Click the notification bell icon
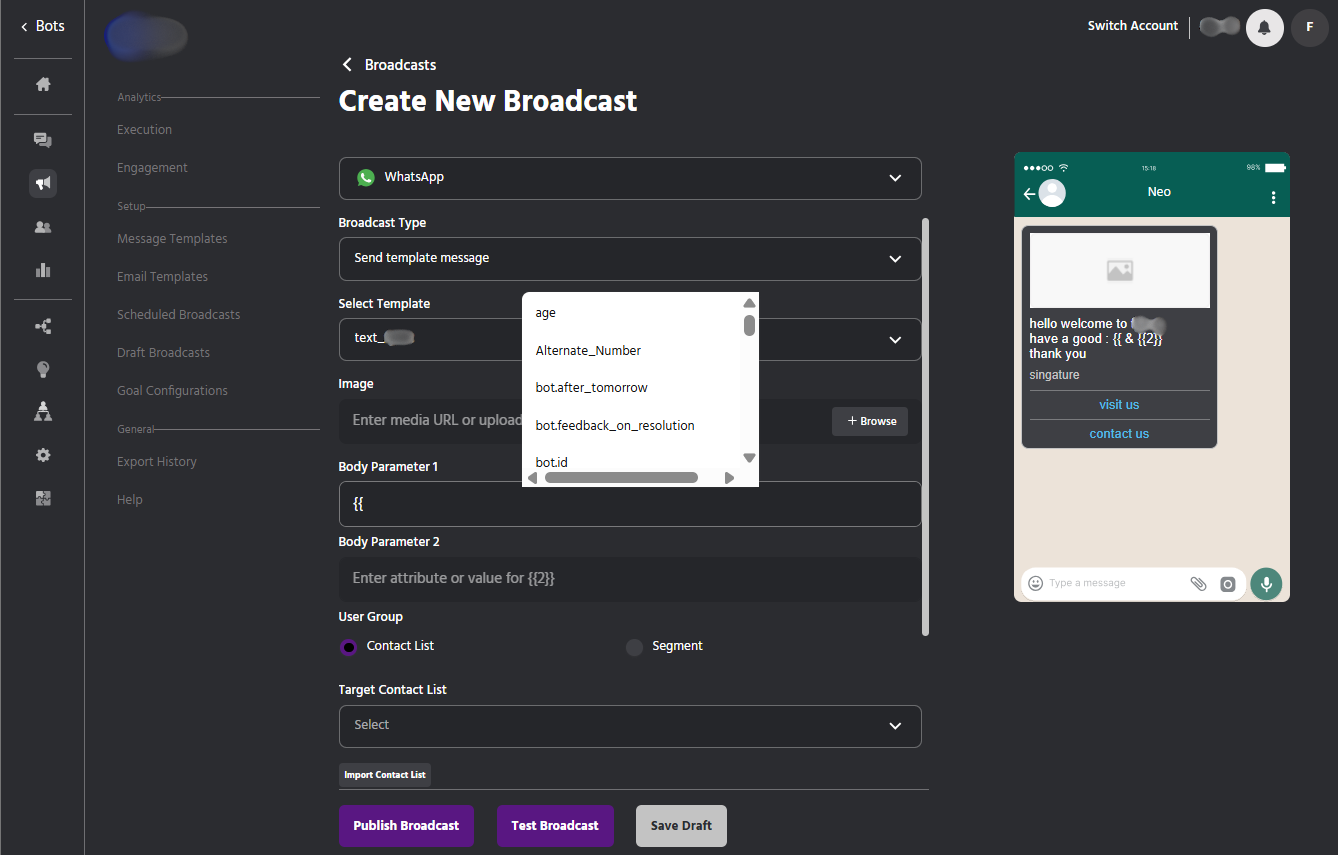The height and width of the screenshot is (855, 1338). 1264,28
